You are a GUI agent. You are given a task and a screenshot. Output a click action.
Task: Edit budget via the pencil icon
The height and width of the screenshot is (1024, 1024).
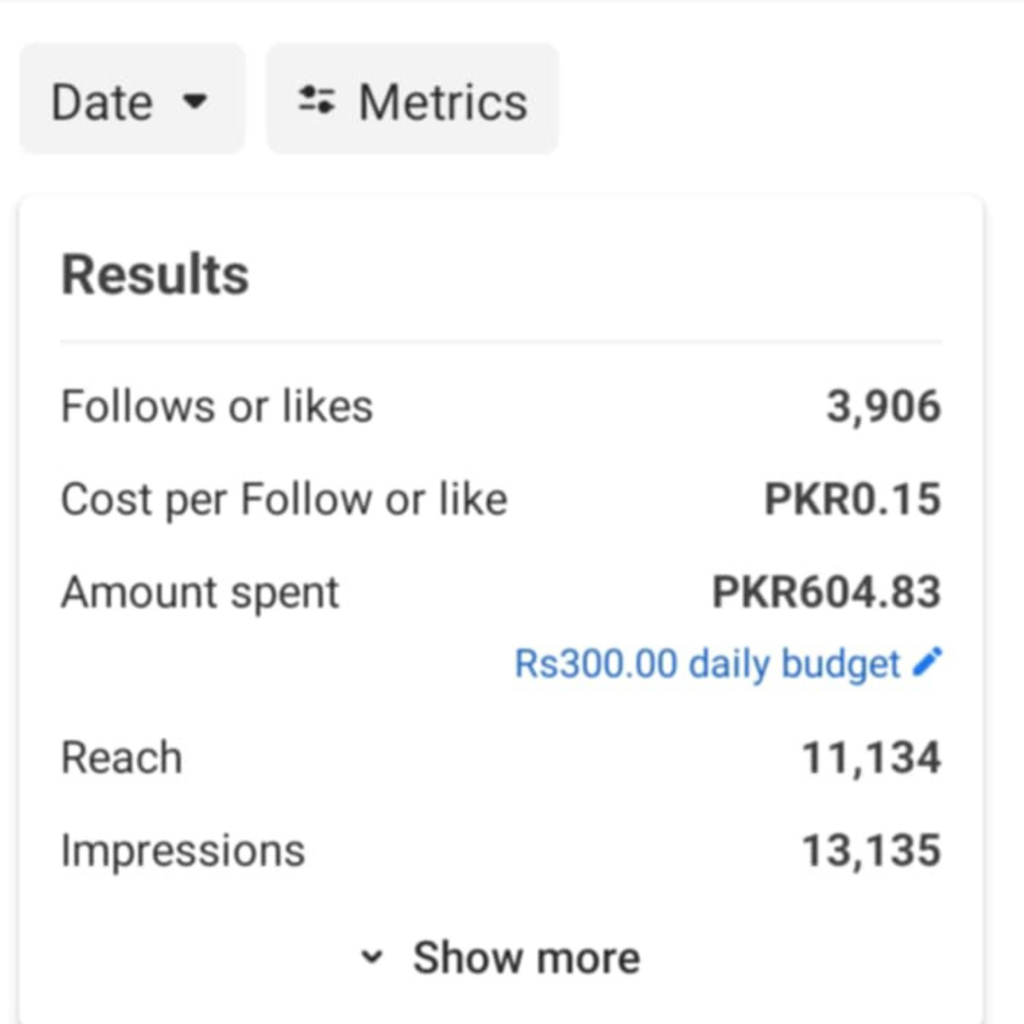tap(927, 662)
